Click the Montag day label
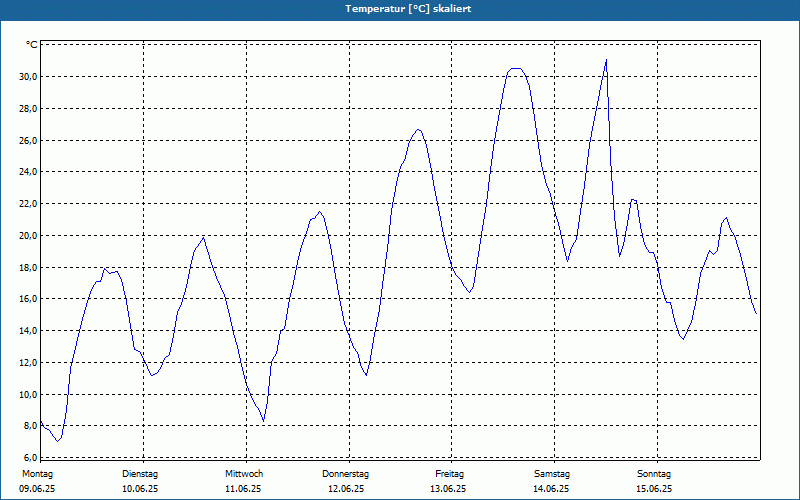 coord(37,474)
